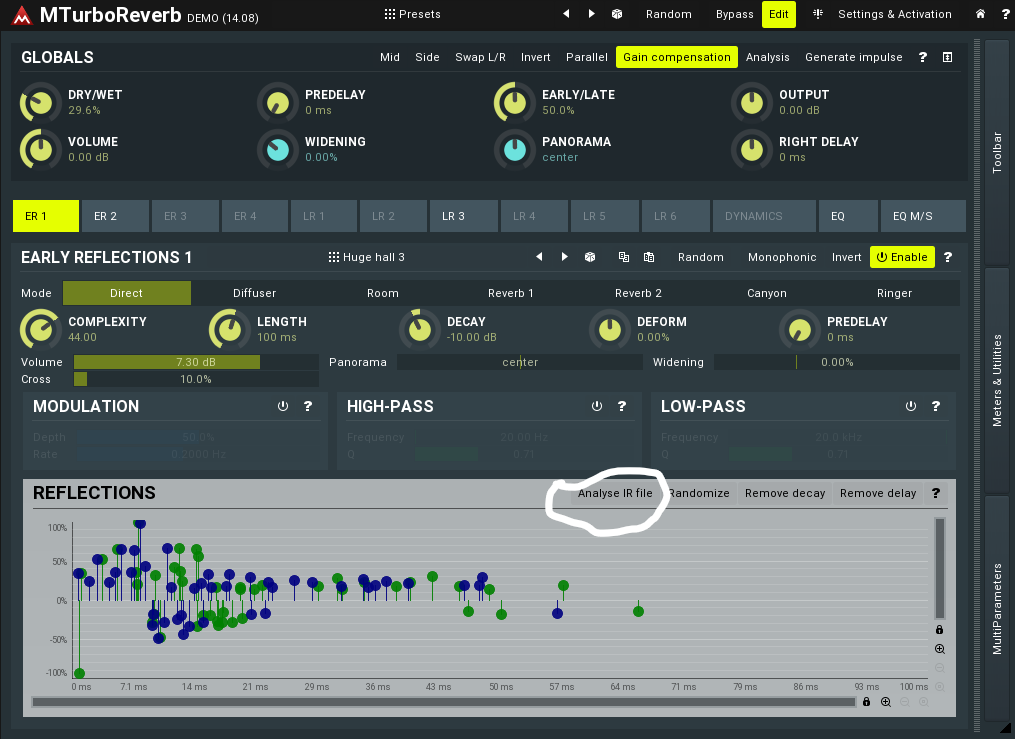
Task: Expand the MultiParameters side panel
Action: point(997,608)
